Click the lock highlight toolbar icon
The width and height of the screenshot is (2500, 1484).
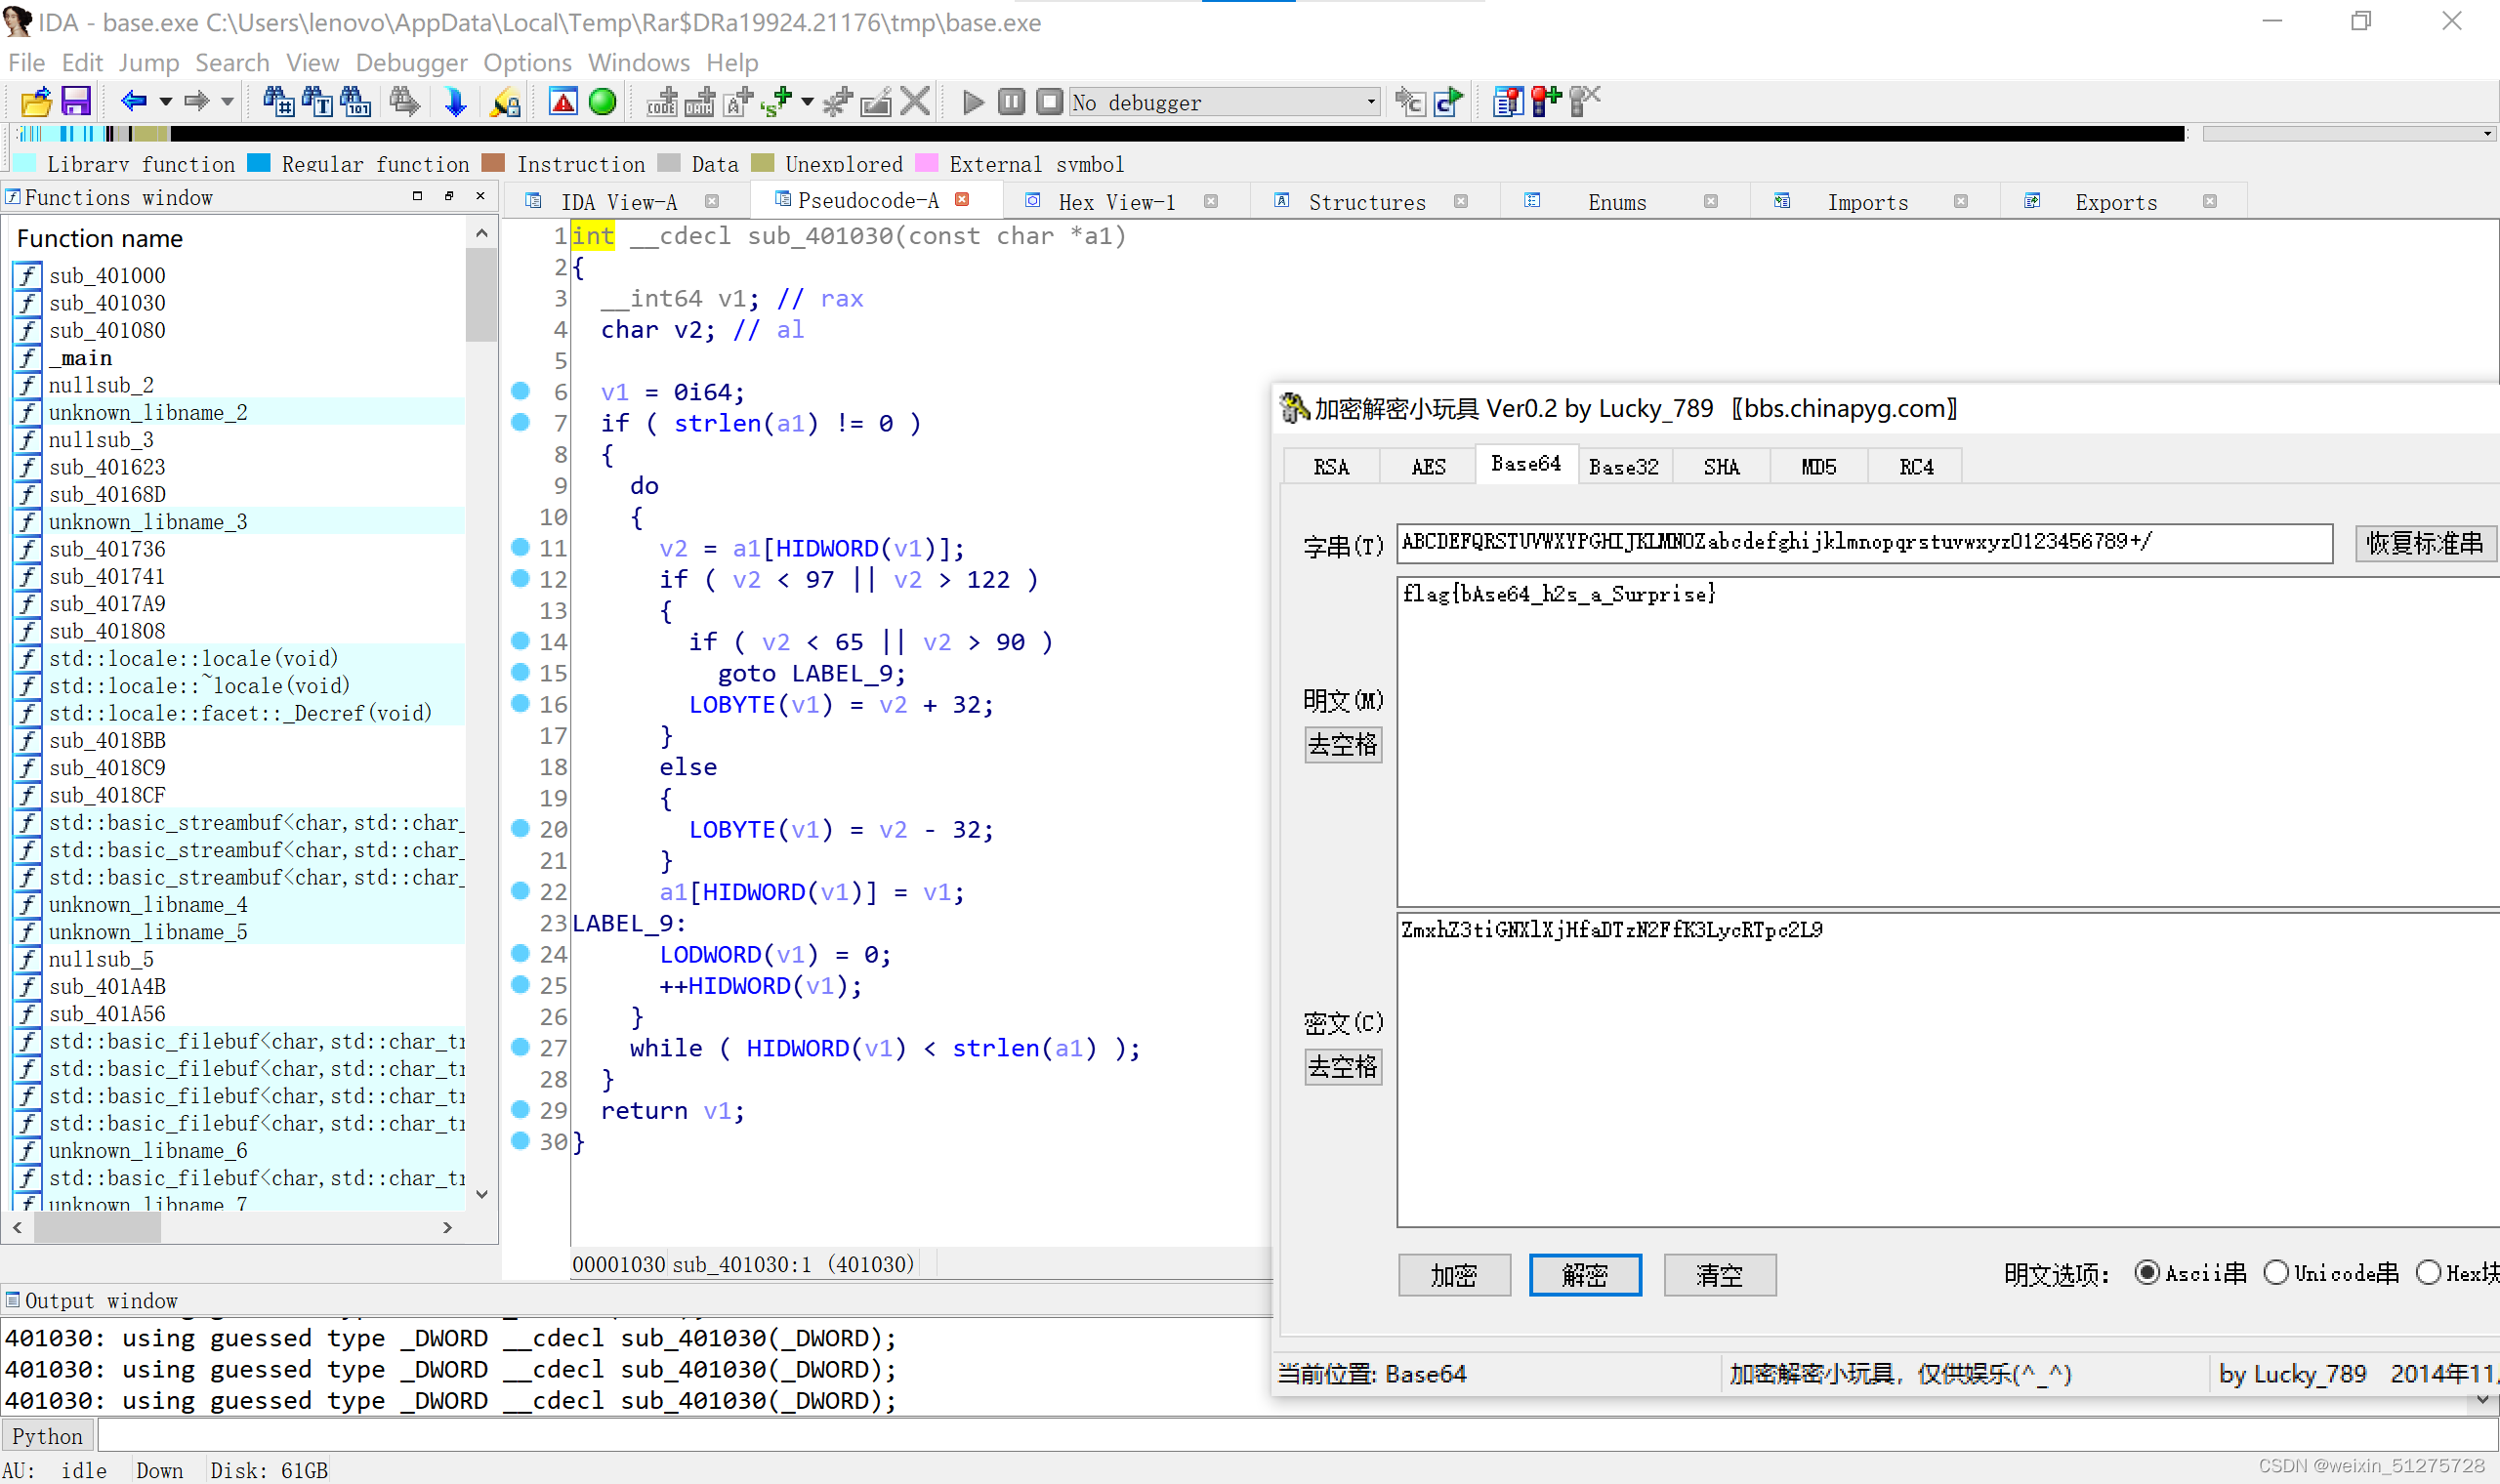tap(506, 102)
